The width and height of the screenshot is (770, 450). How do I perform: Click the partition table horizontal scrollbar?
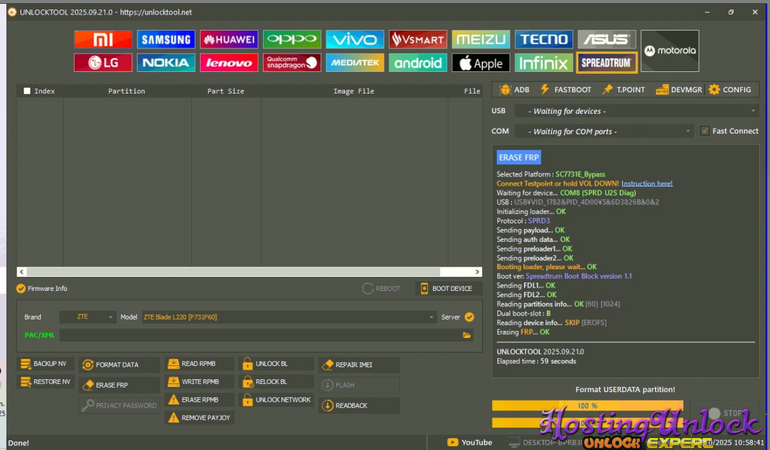click(249, 272)
